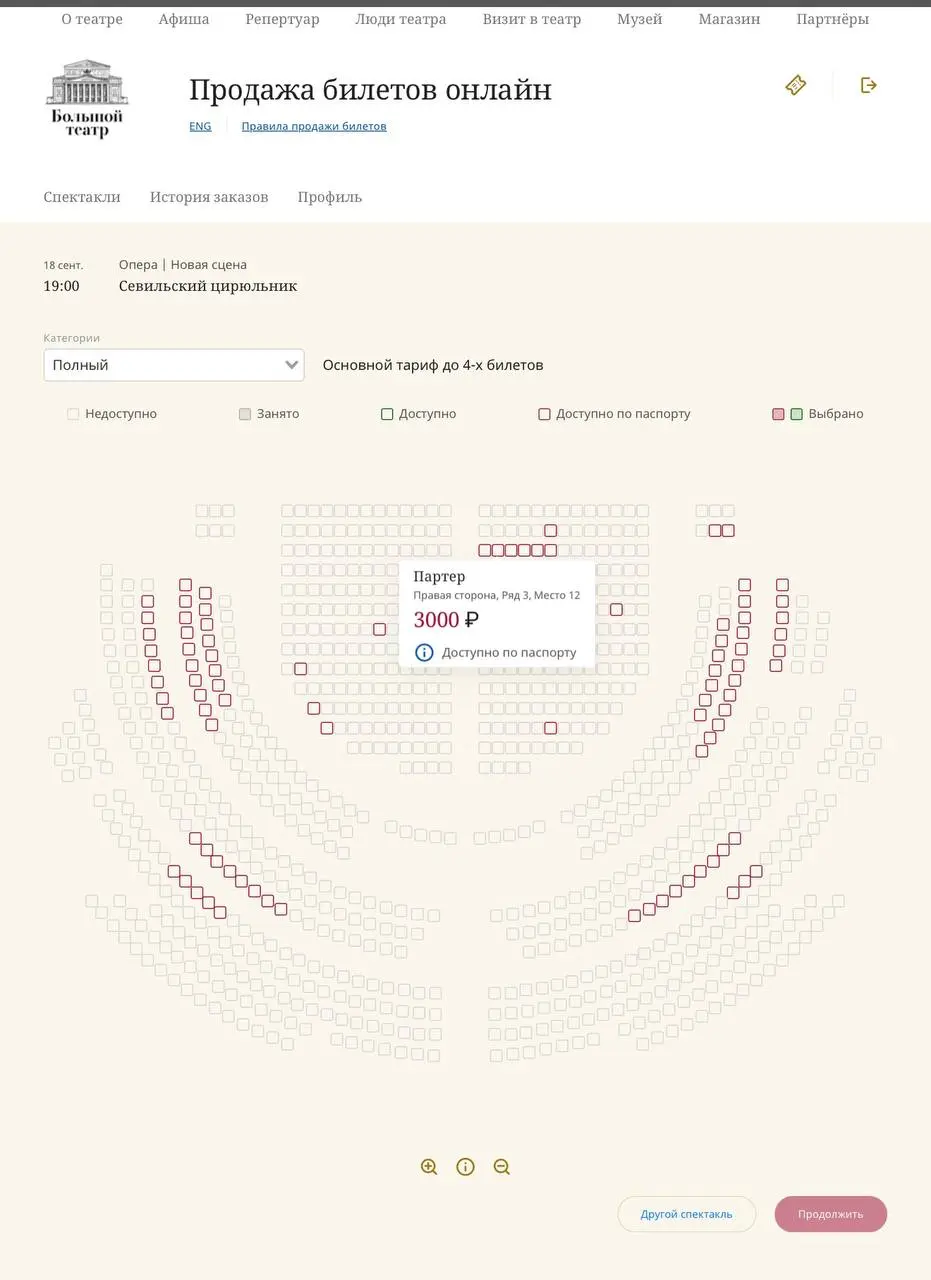The image size is (931, 1280).
Task: Open Правила продажи билетов link
Action: (x=314, y=126)
